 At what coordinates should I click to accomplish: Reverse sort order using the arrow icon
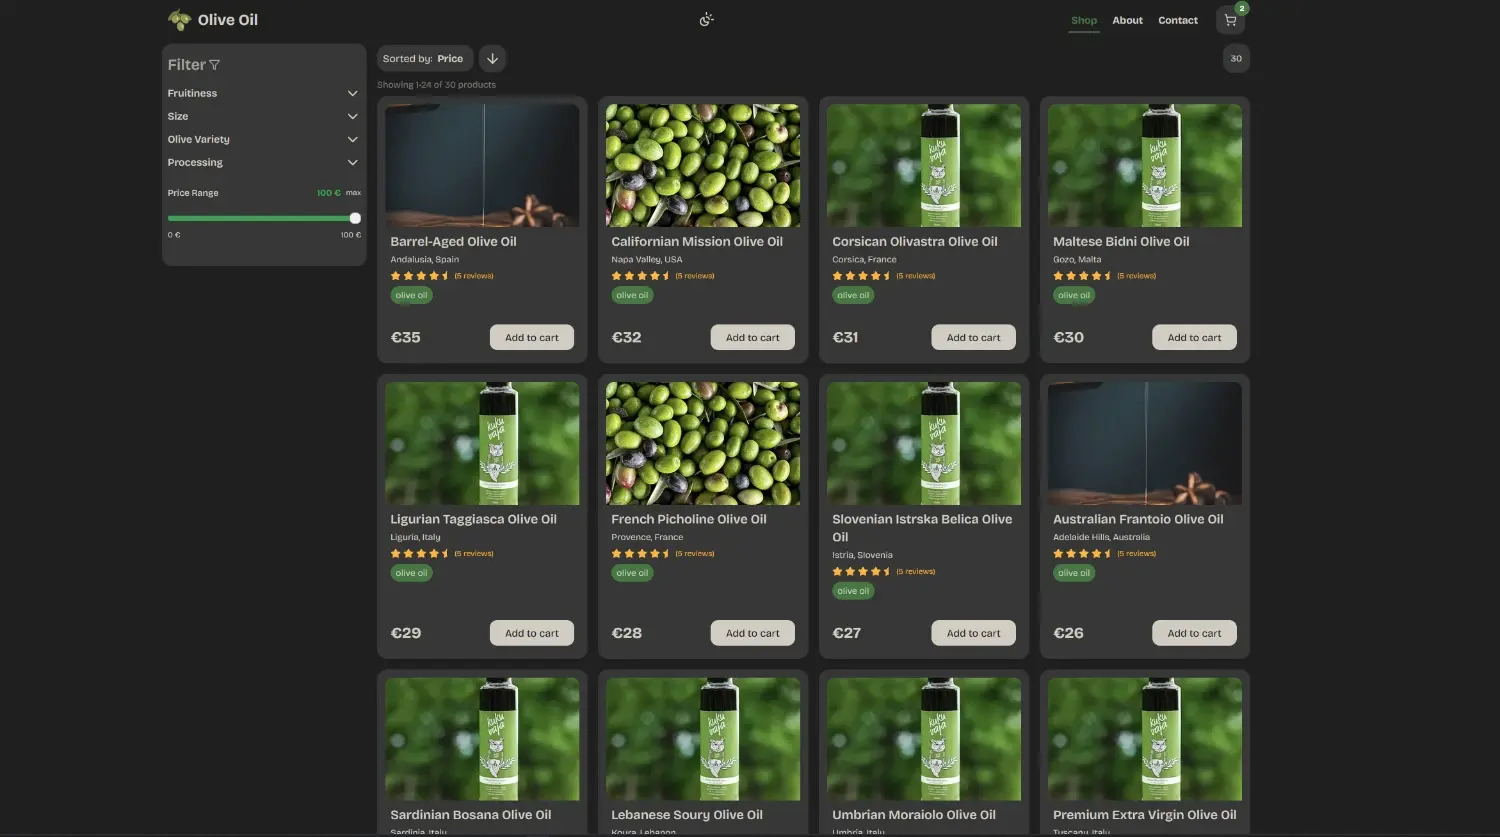pyautogui.click(x=492, y=58)
